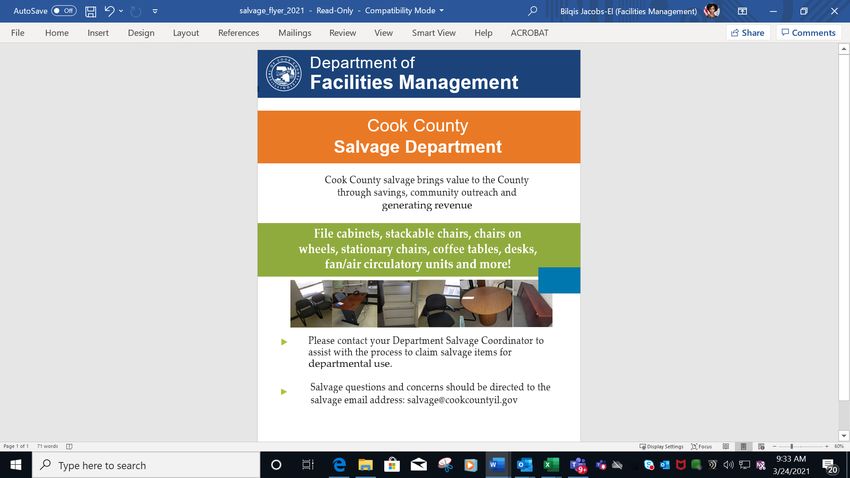The width and height of the screenshot is (850, 478).
Task: Open the Action Center notifications icon
Action: [x=829, y=465]
